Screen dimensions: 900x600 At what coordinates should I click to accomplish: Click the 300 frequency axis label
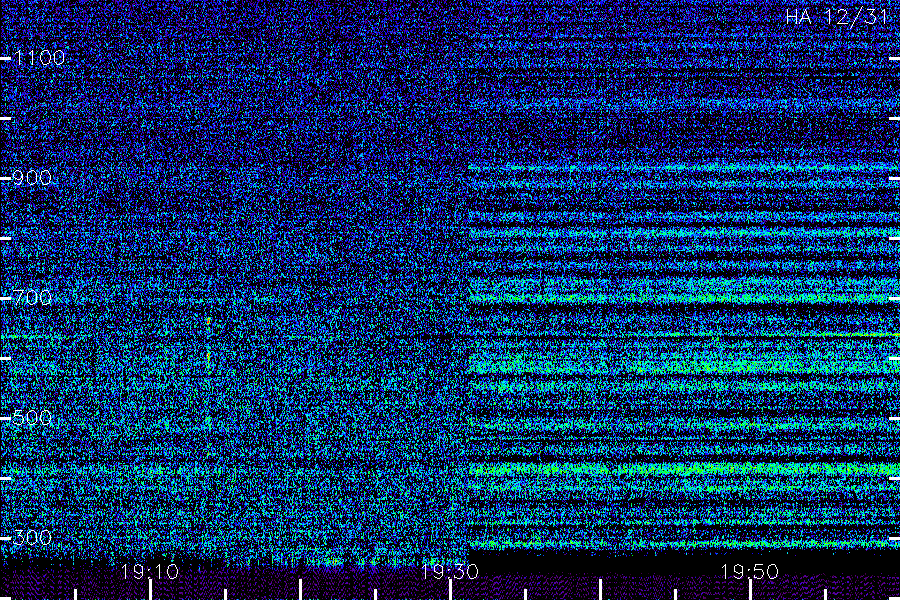tap(32, 537)
